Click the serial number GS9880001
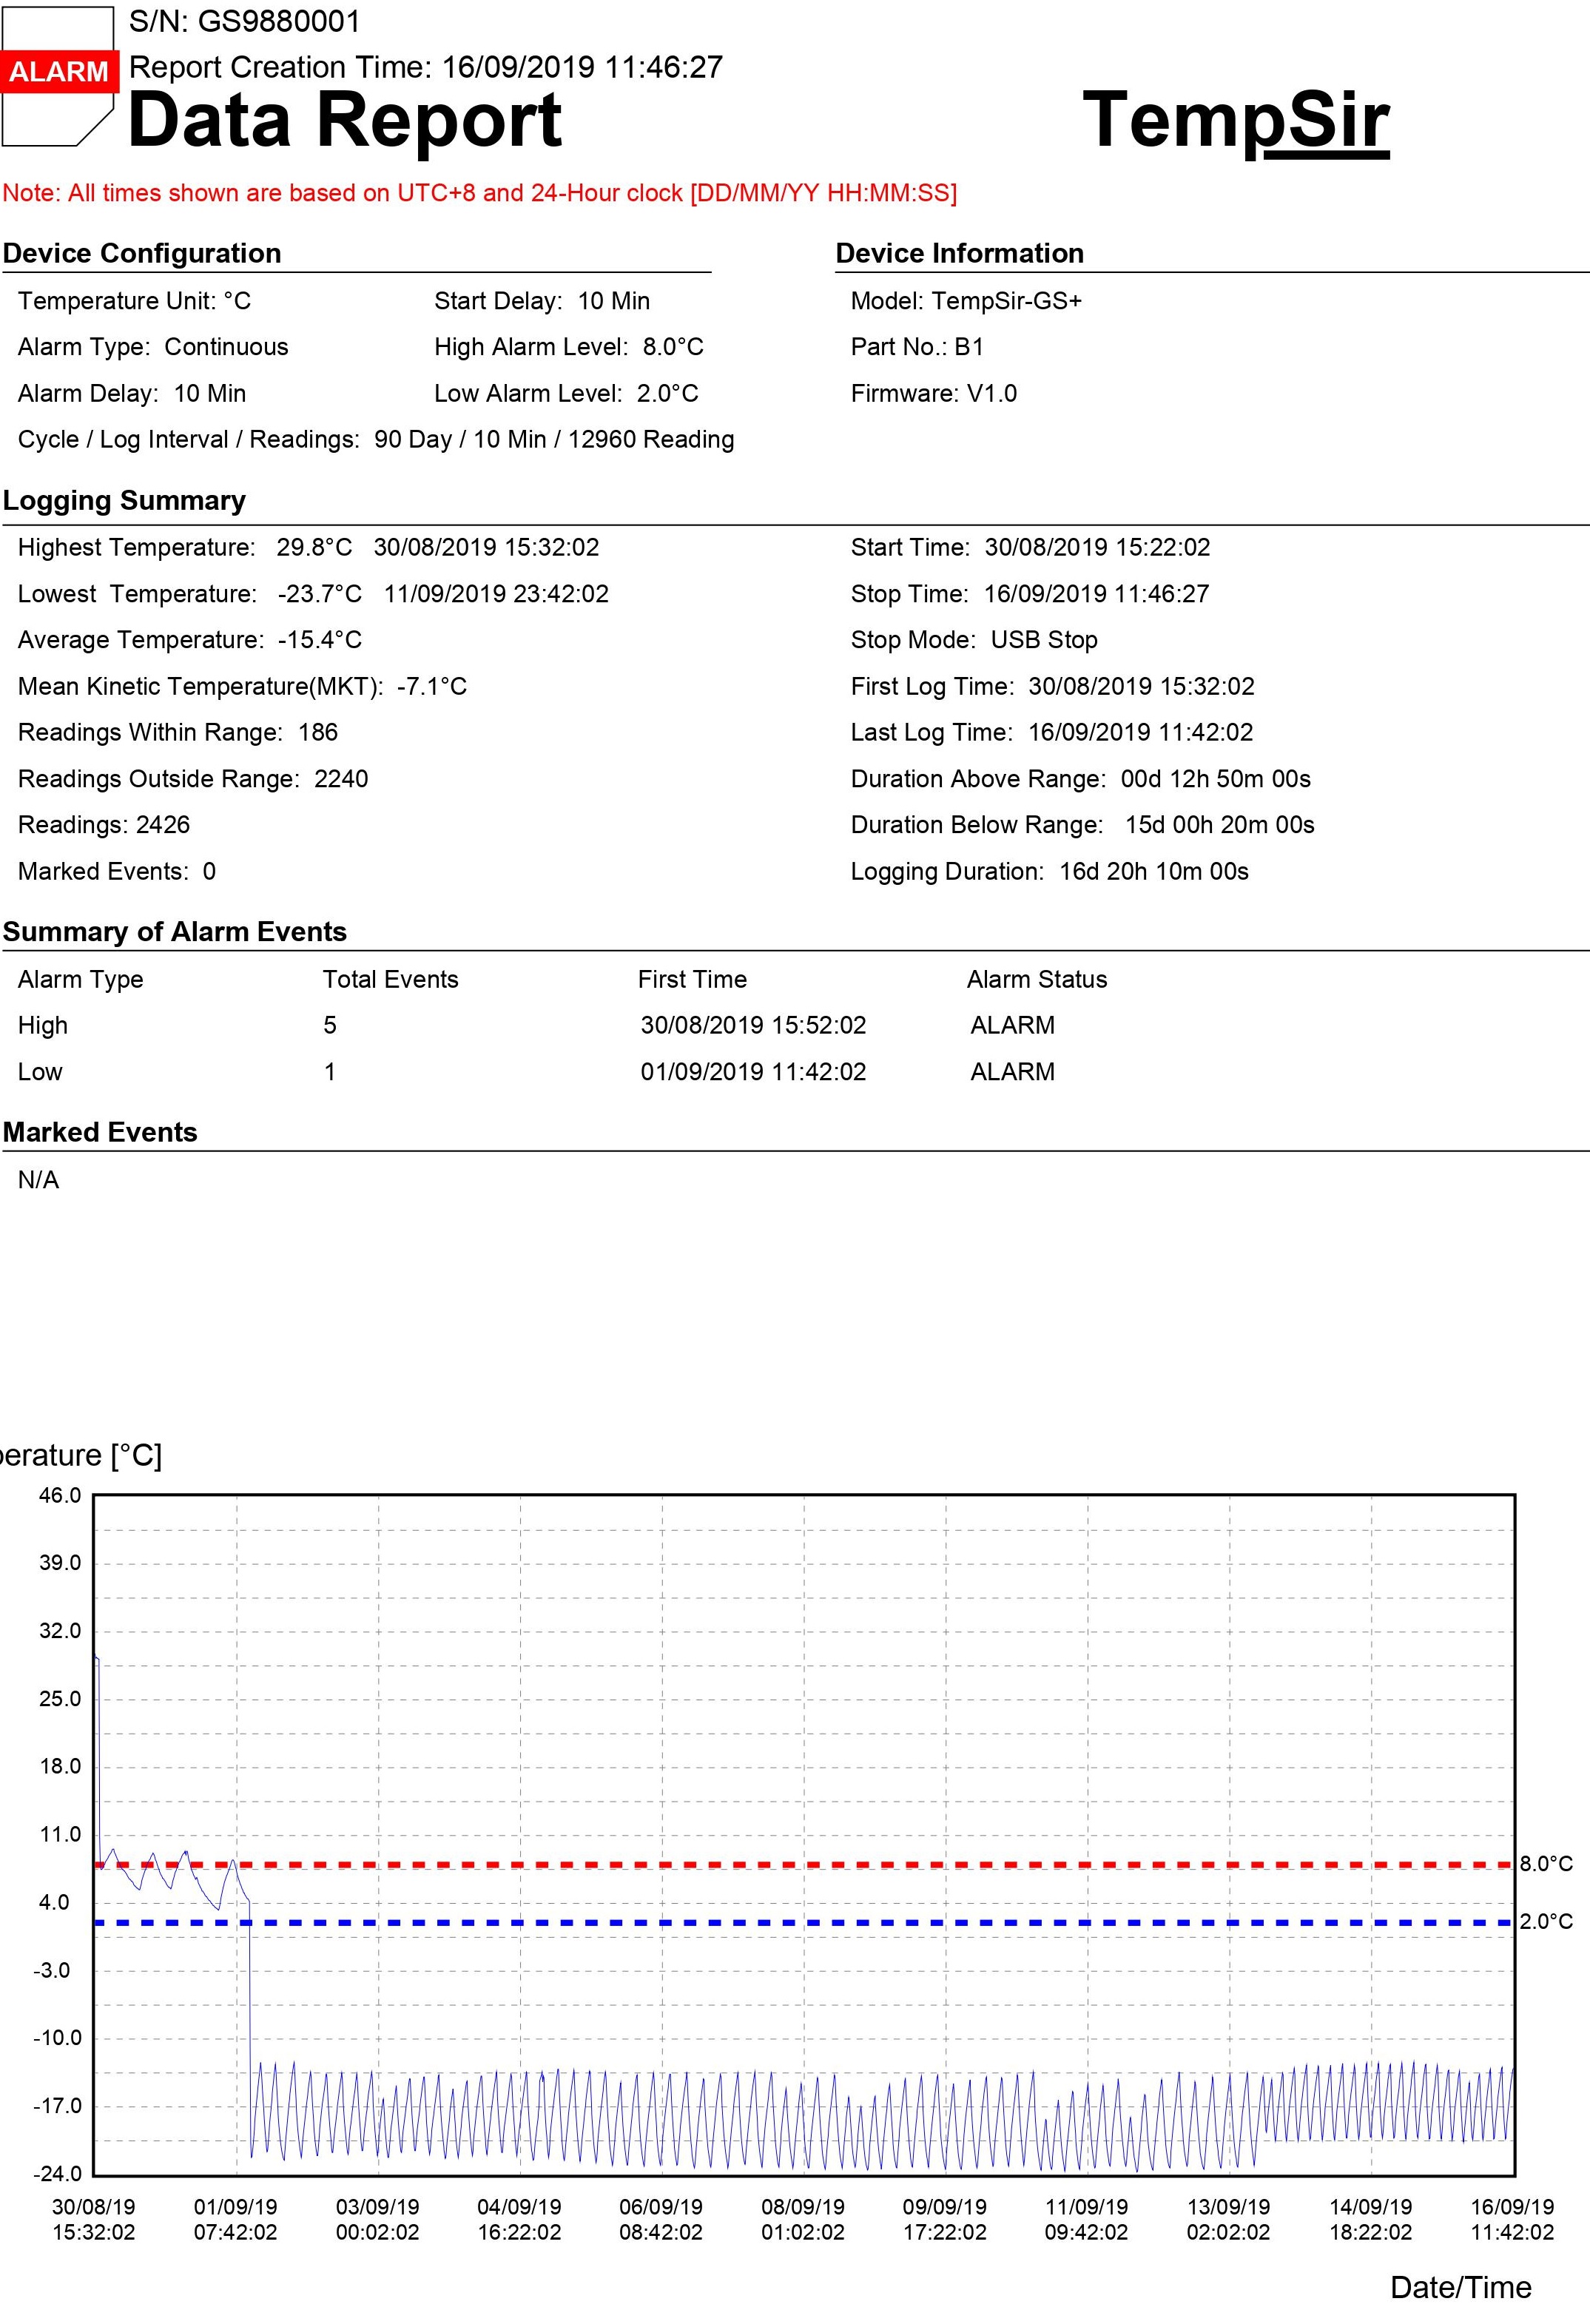1590x2324 pixels. 279,22
